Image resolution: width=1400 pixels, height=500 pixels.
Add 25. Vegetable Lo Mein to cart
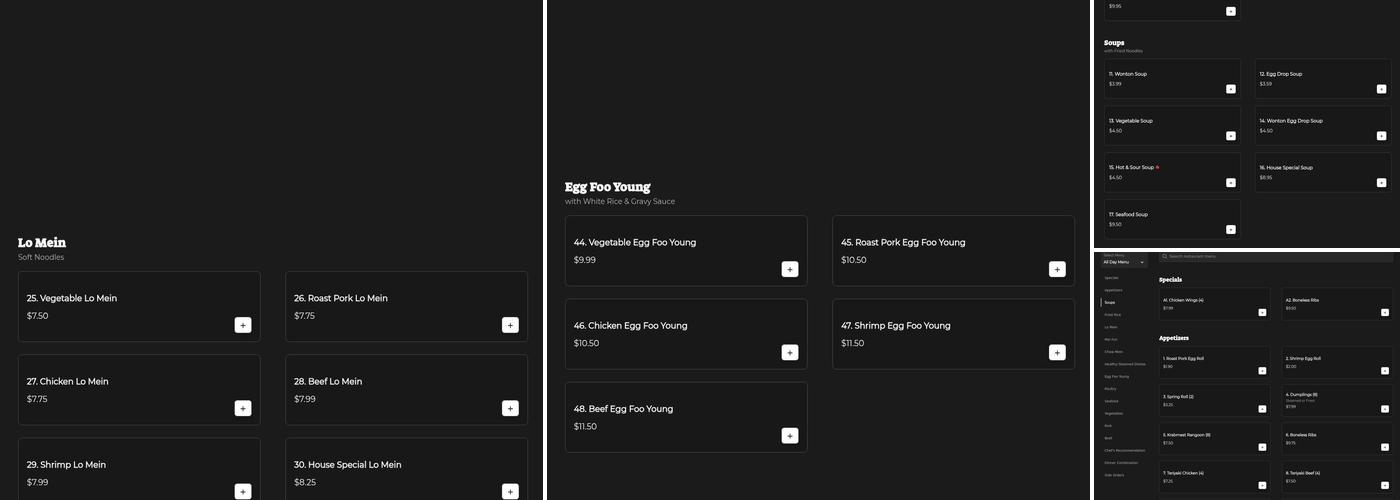pyautogui.click(x=243, y=325)
